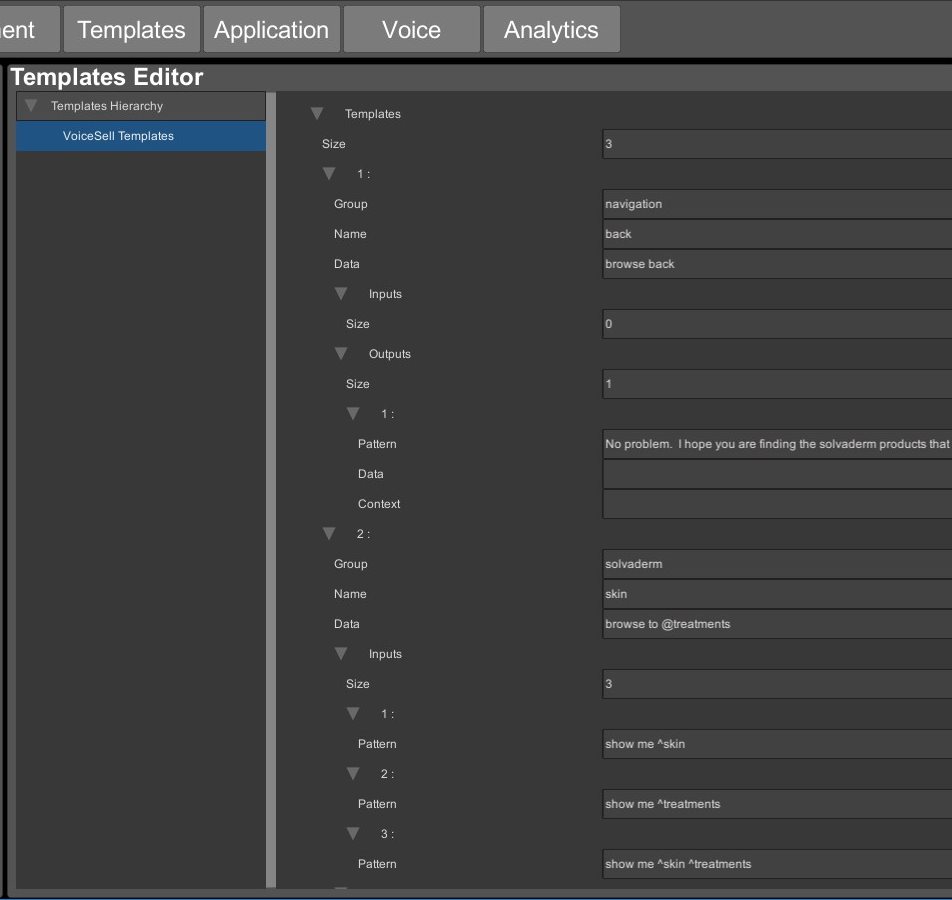The height and width of the screenshot is (900, 952).
Task: Edit the Group field containing 'navigation'
Action: coord(777,204)
